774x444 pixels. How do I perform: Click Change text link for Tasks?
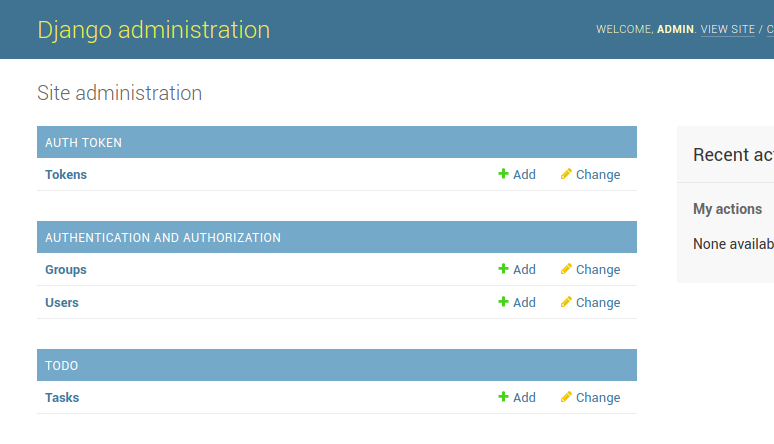pos(598,398)
